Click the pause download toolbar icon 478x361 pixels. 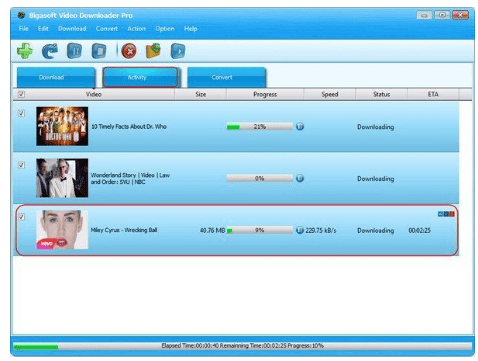coord(74,51)
